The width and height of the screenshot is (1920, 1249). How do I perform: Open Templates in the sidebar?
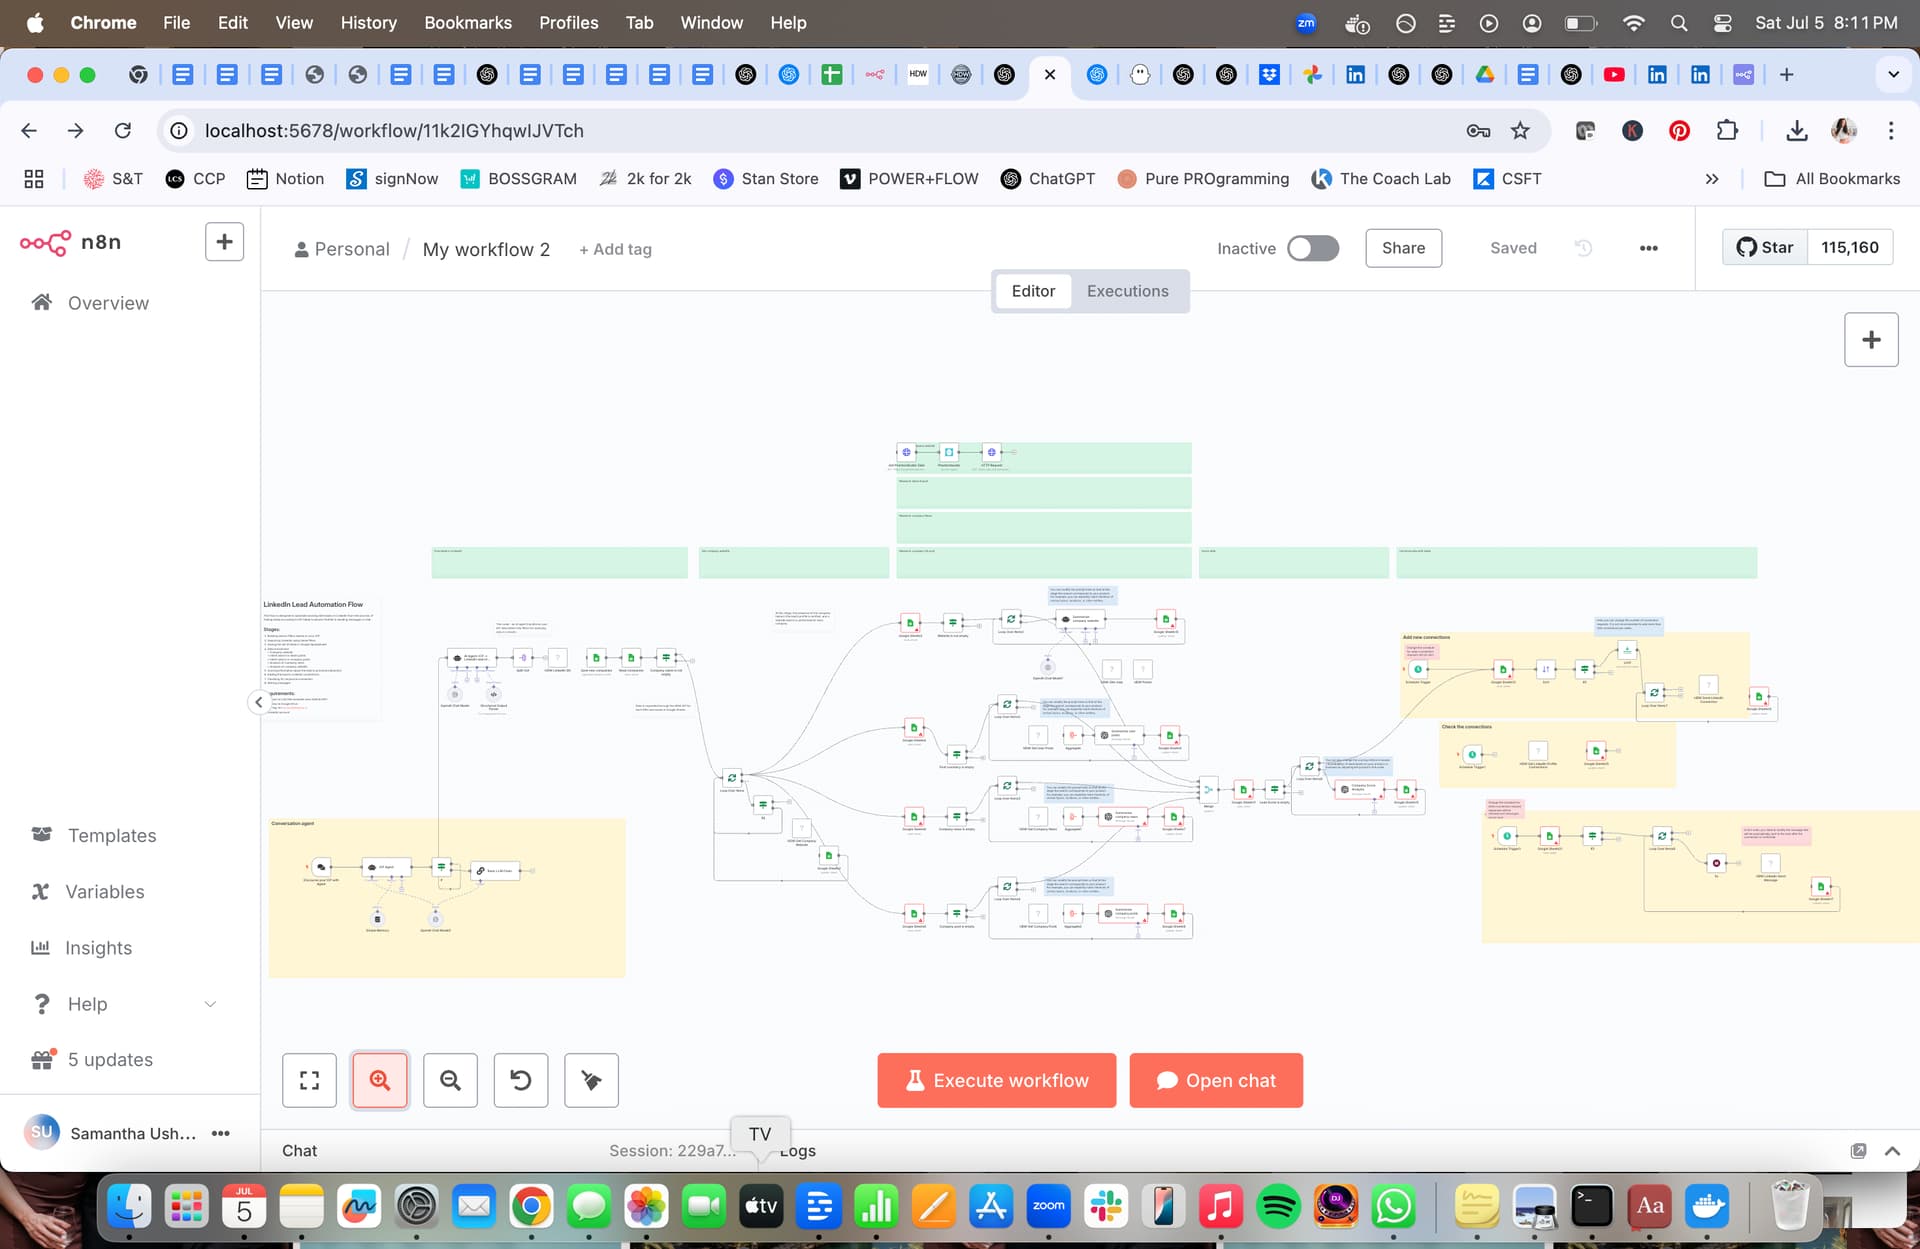click(112, 835)
